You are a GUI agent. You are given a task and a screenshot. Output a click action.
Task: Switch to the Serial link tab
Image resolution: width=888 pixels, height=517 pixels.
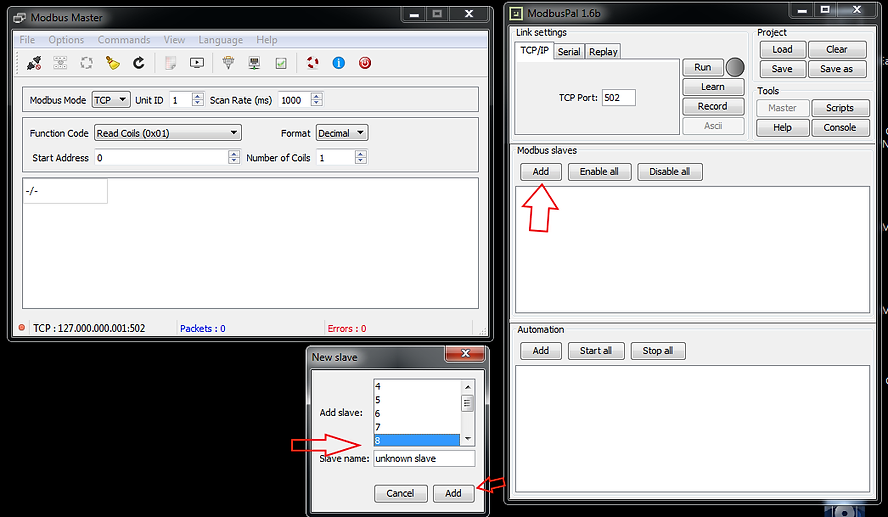click(569, 52)
